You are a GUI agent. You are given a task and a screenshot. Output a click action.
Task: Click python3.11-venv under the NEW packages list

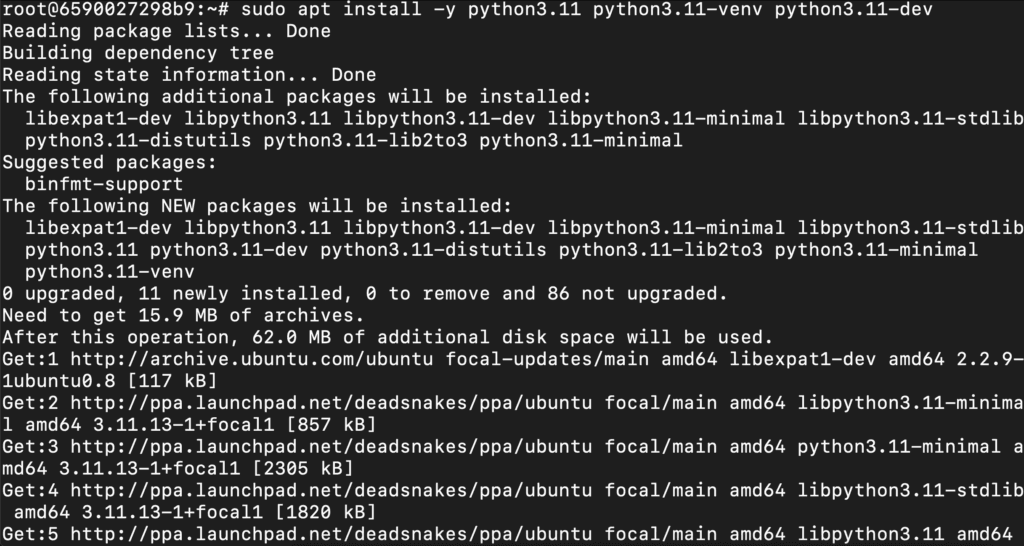tap(110, 271)
